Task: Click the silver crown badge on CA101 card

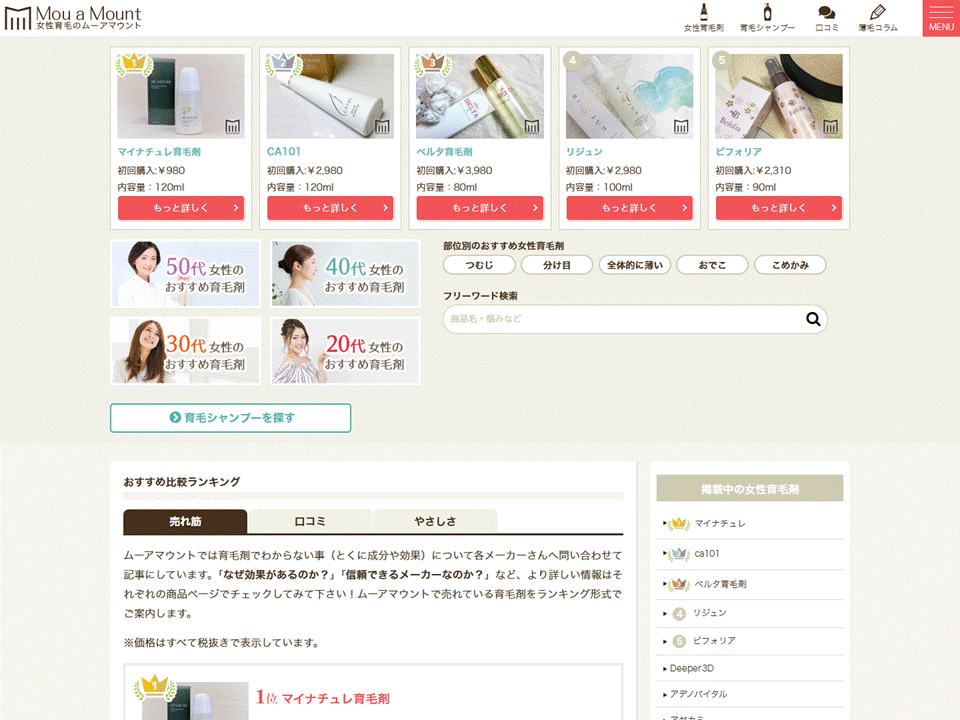Action: point(283,64)
